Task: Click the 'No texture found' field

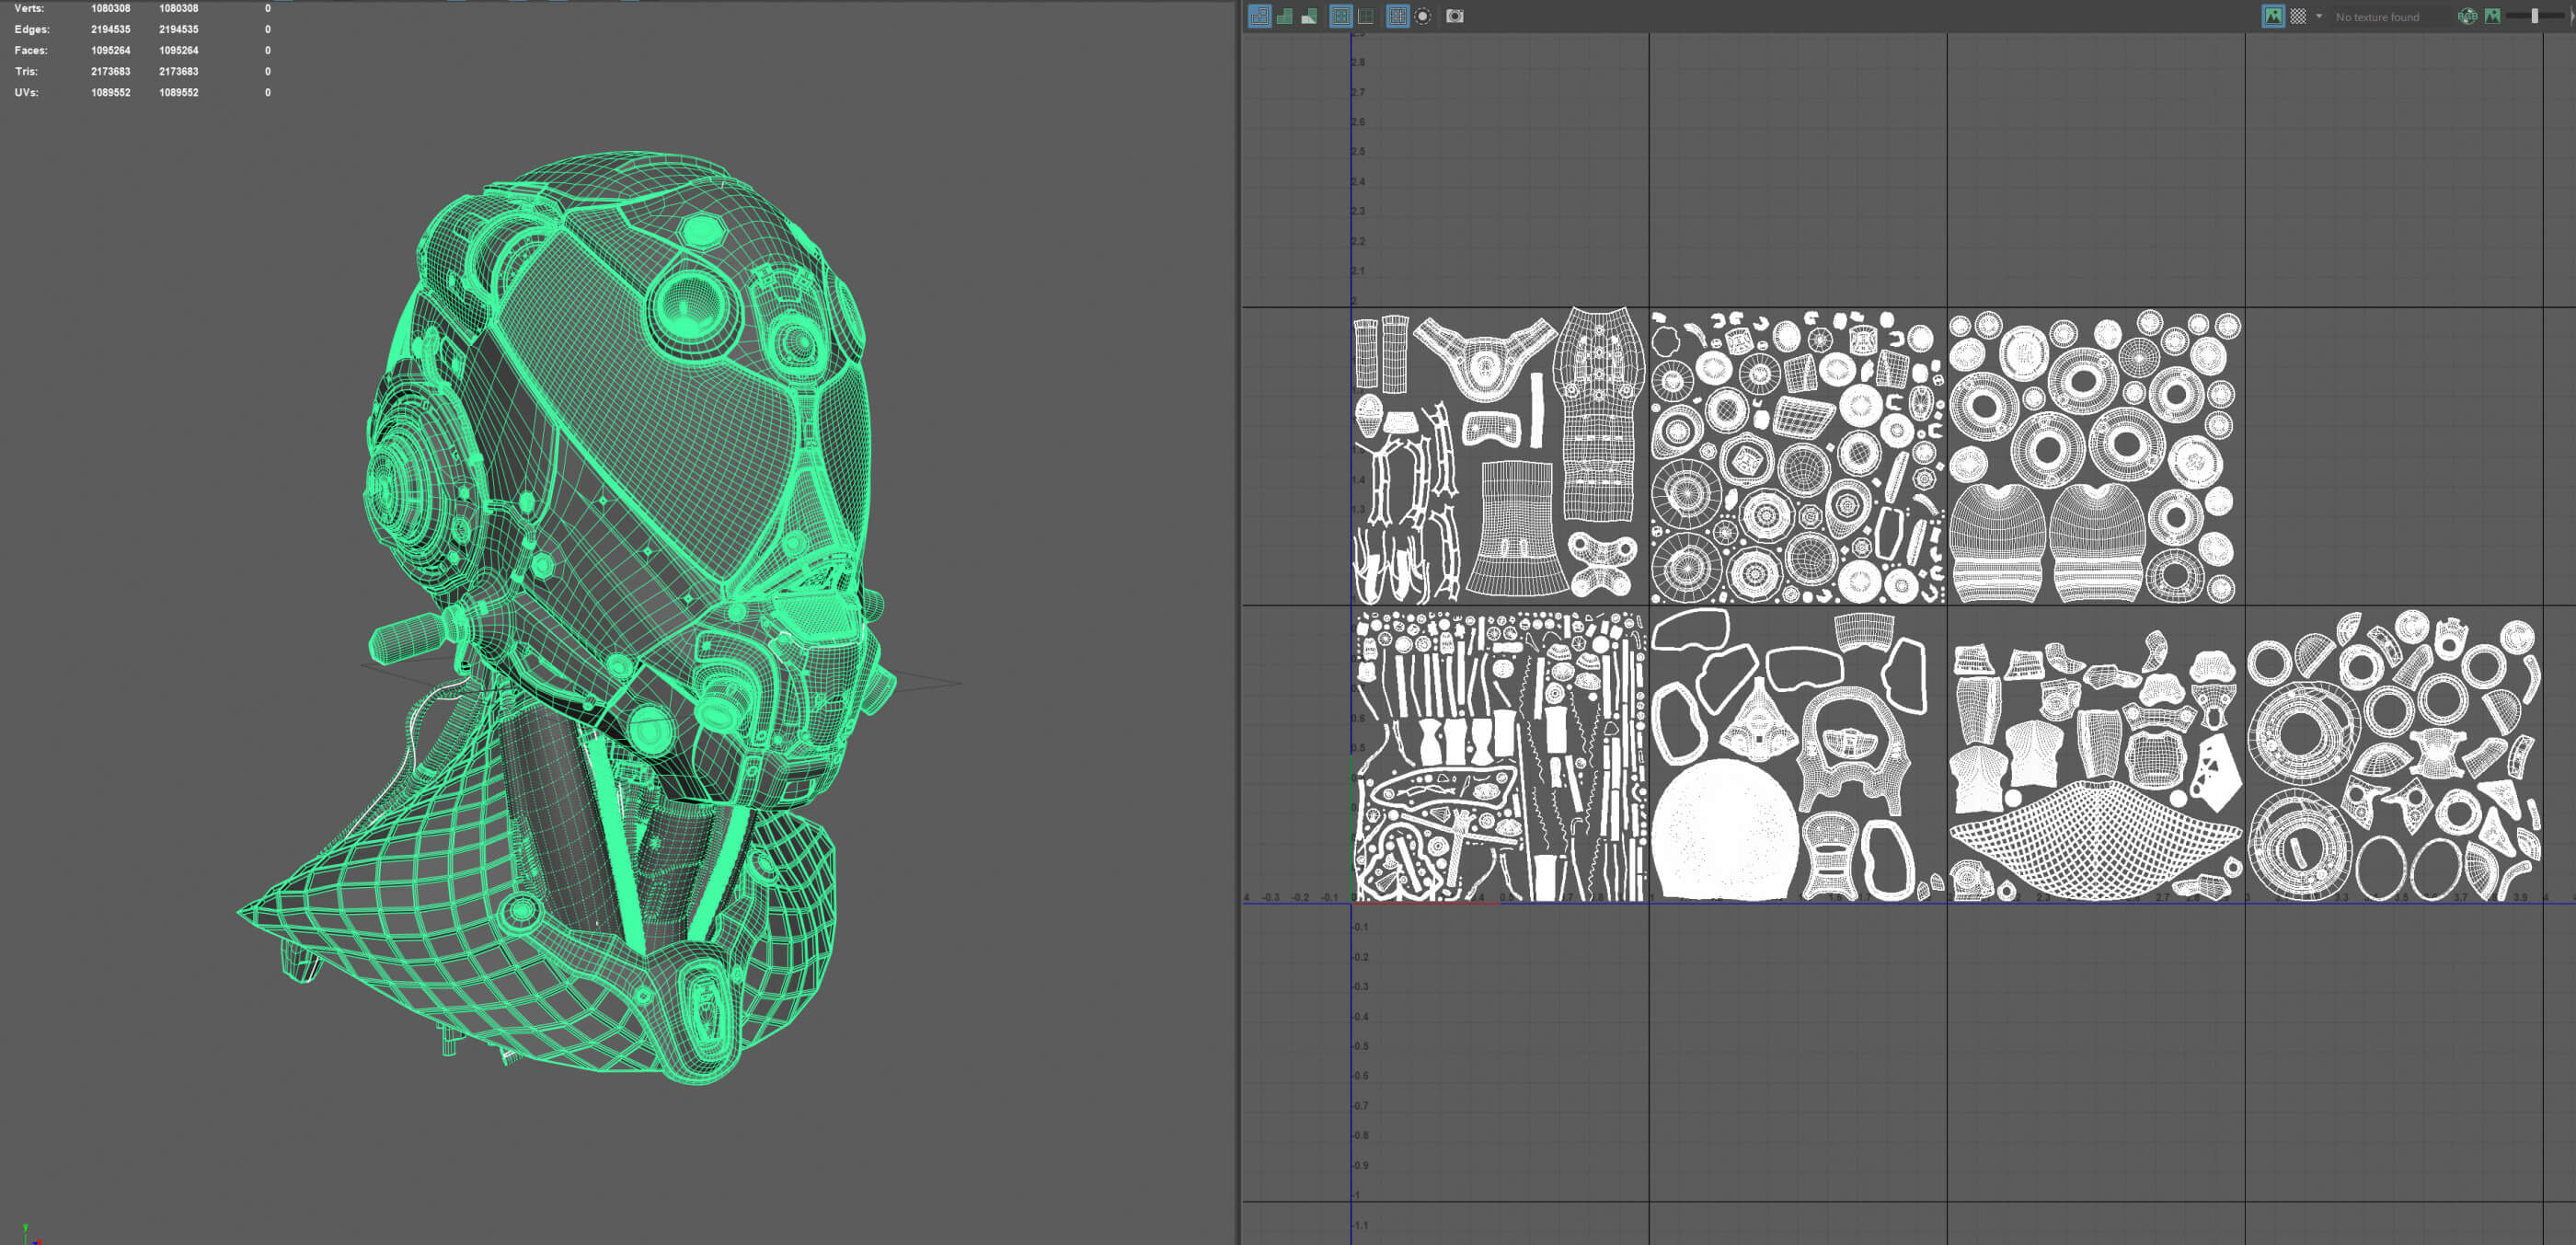Action: coord(2377,17)
